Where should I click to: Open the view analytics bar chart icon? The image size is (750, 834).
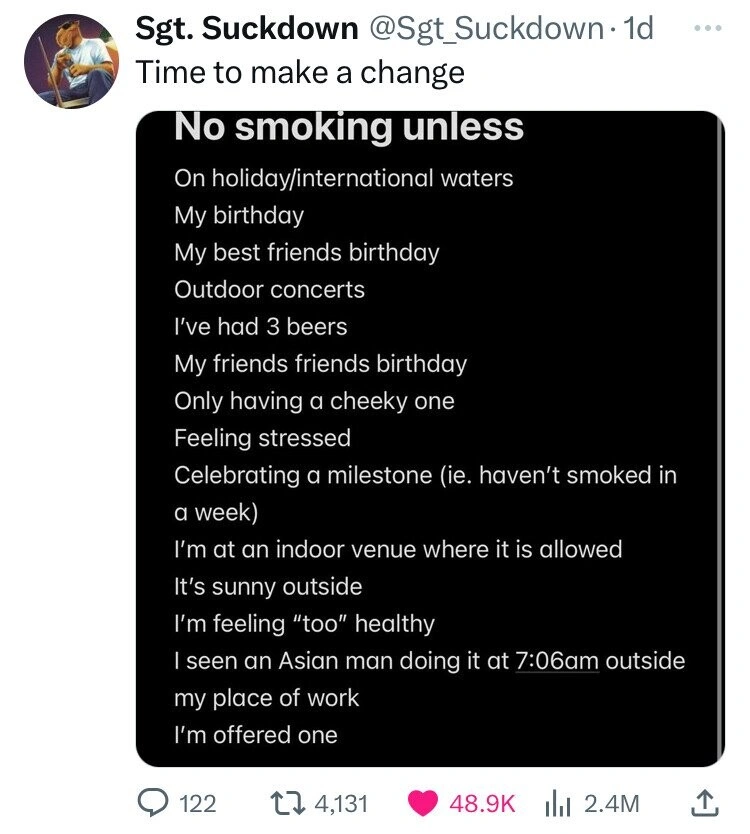[x=559, y=803]
